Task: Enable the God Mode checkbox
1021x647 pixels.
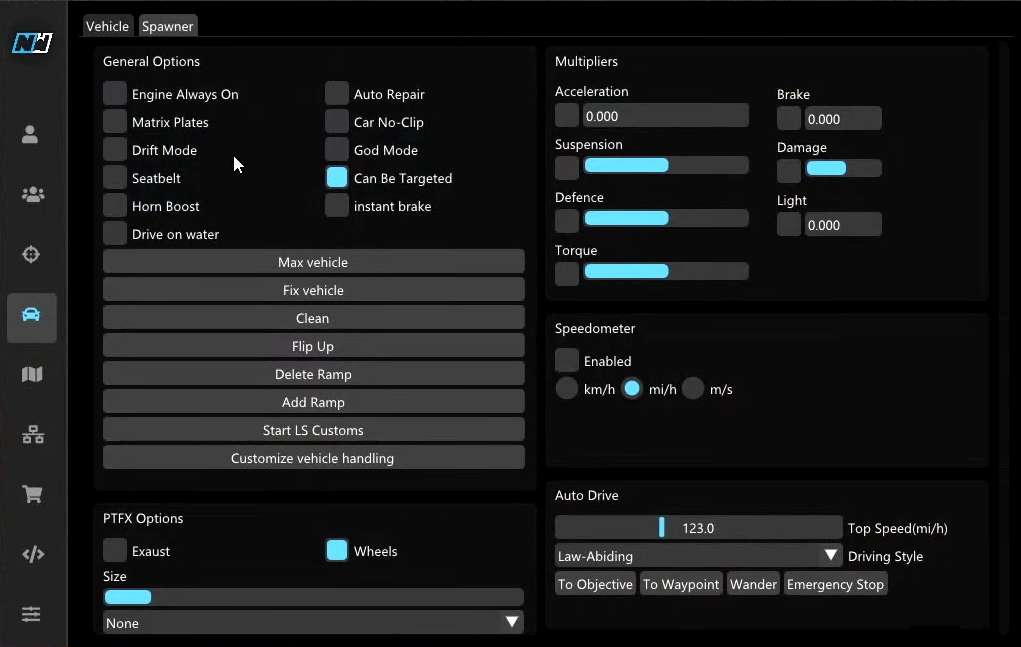Action: tap(337, 150)
